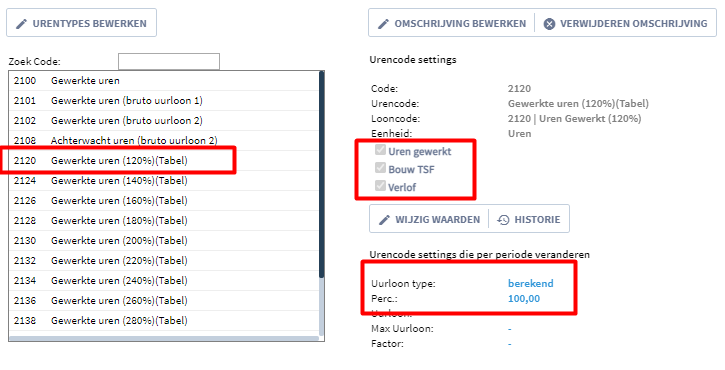Click the clock icon beside Historie

click(x=503, y=220)
